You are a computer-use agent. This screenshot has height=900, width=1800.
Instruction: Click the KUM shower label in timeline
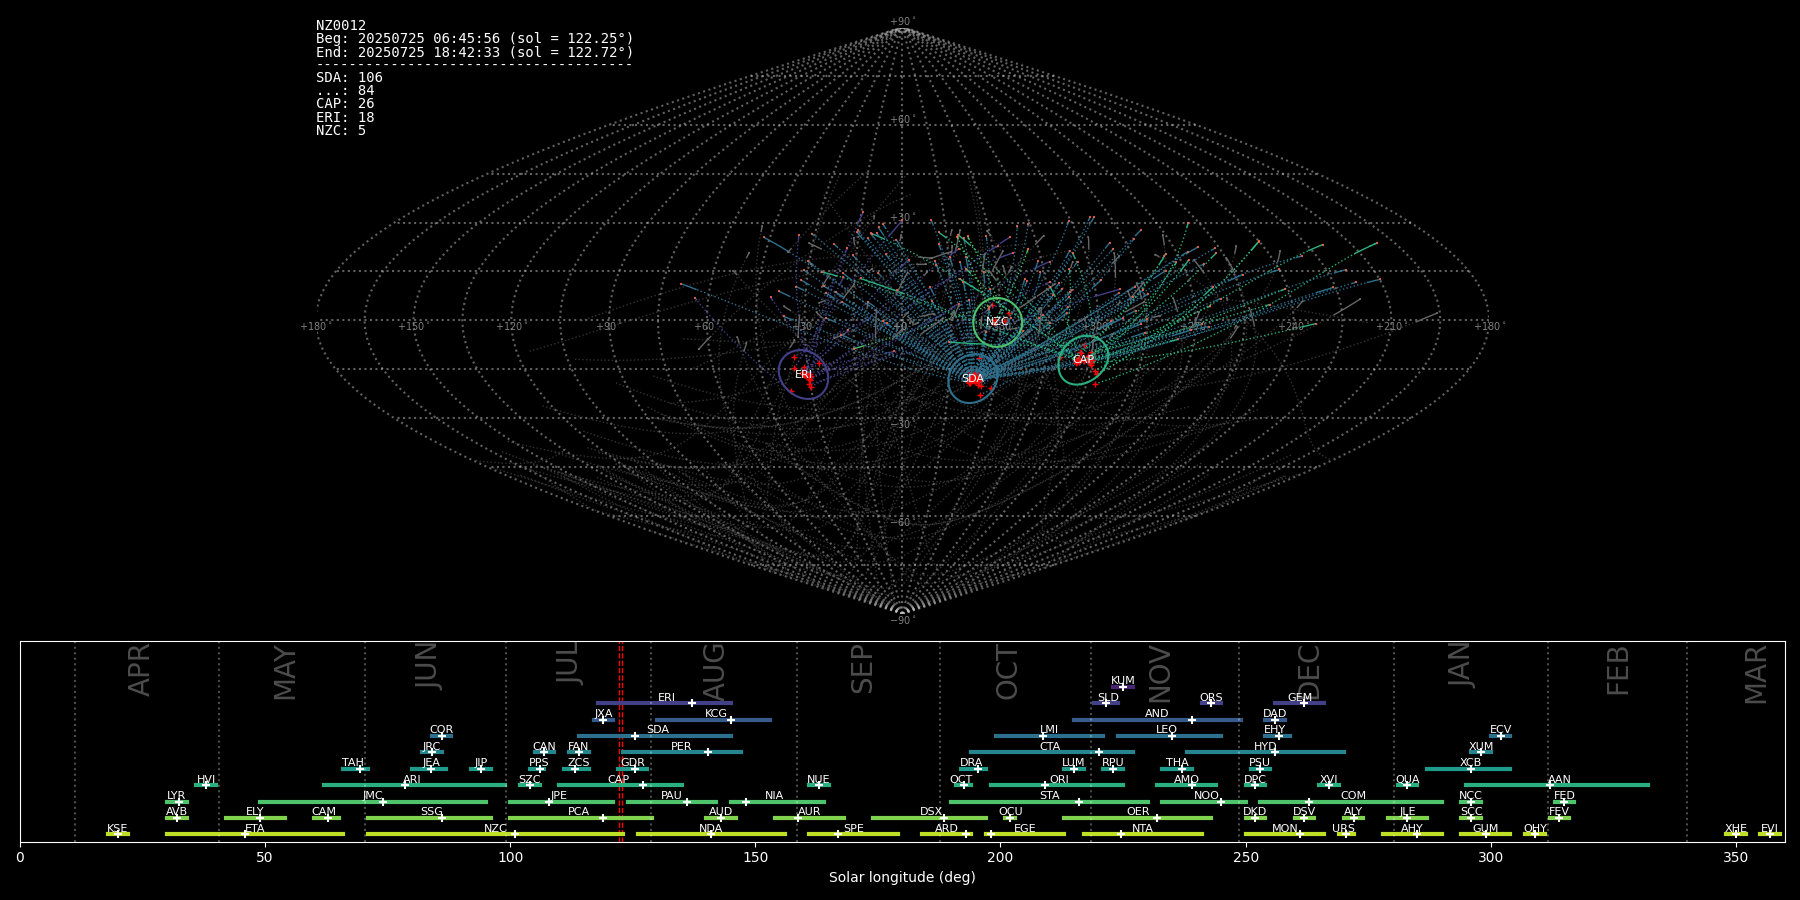click(1123, 681)
